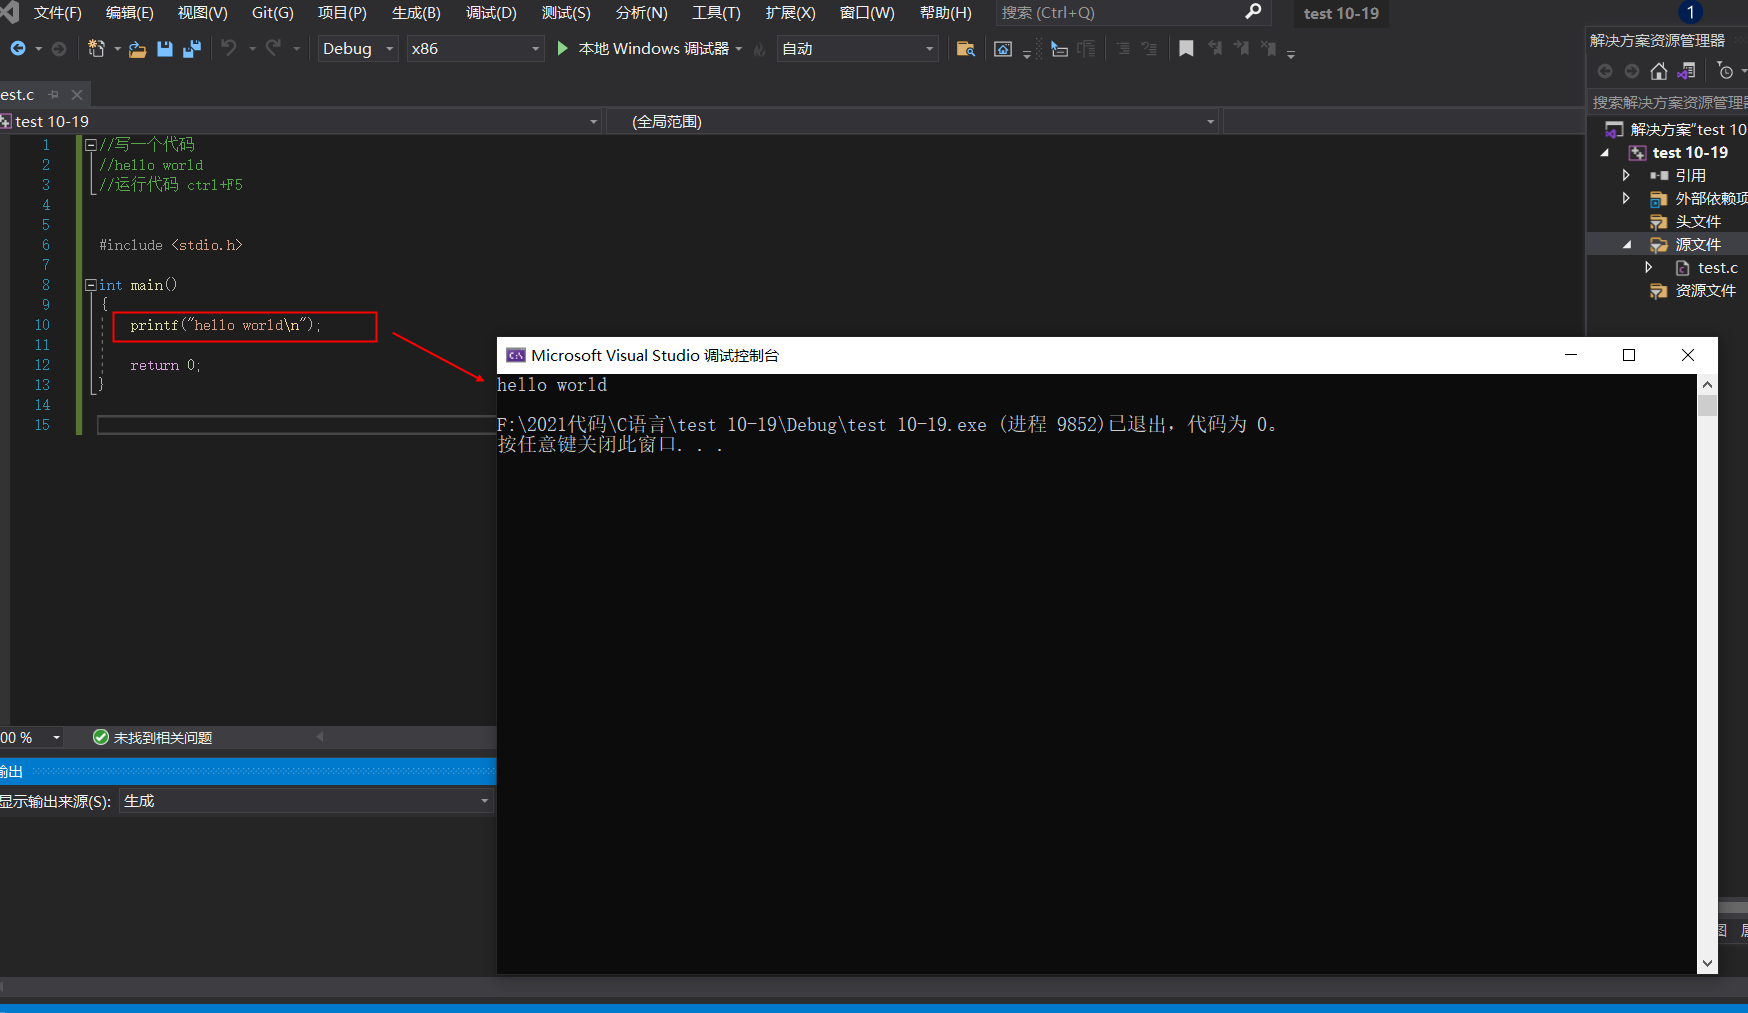Click the Next Bookmark icon
This screenshot has width=1748, height=1013.
point(1241,48)
